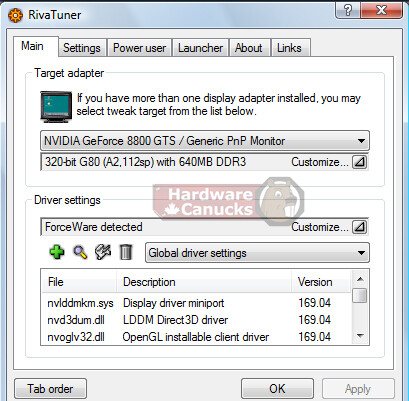Click the magnifying glass icon
Screen dimensions: 409x401
(x=80, y=252)
